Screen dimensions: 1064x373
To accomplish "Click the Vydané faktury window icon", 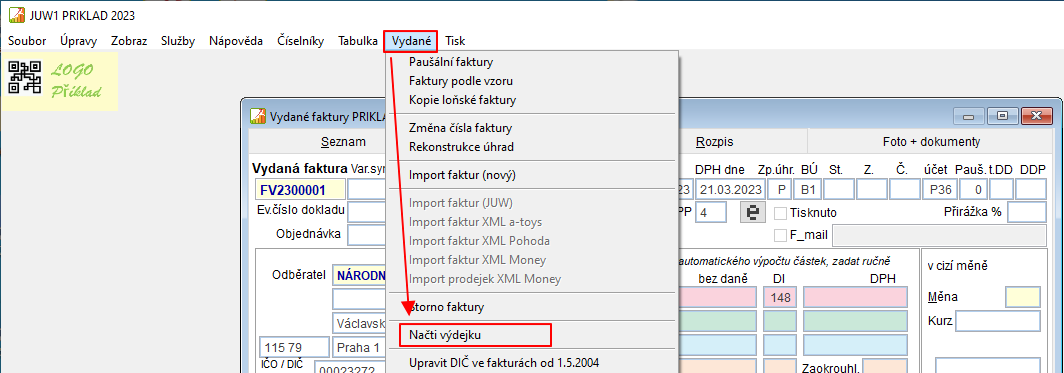I will click(258, 116).
